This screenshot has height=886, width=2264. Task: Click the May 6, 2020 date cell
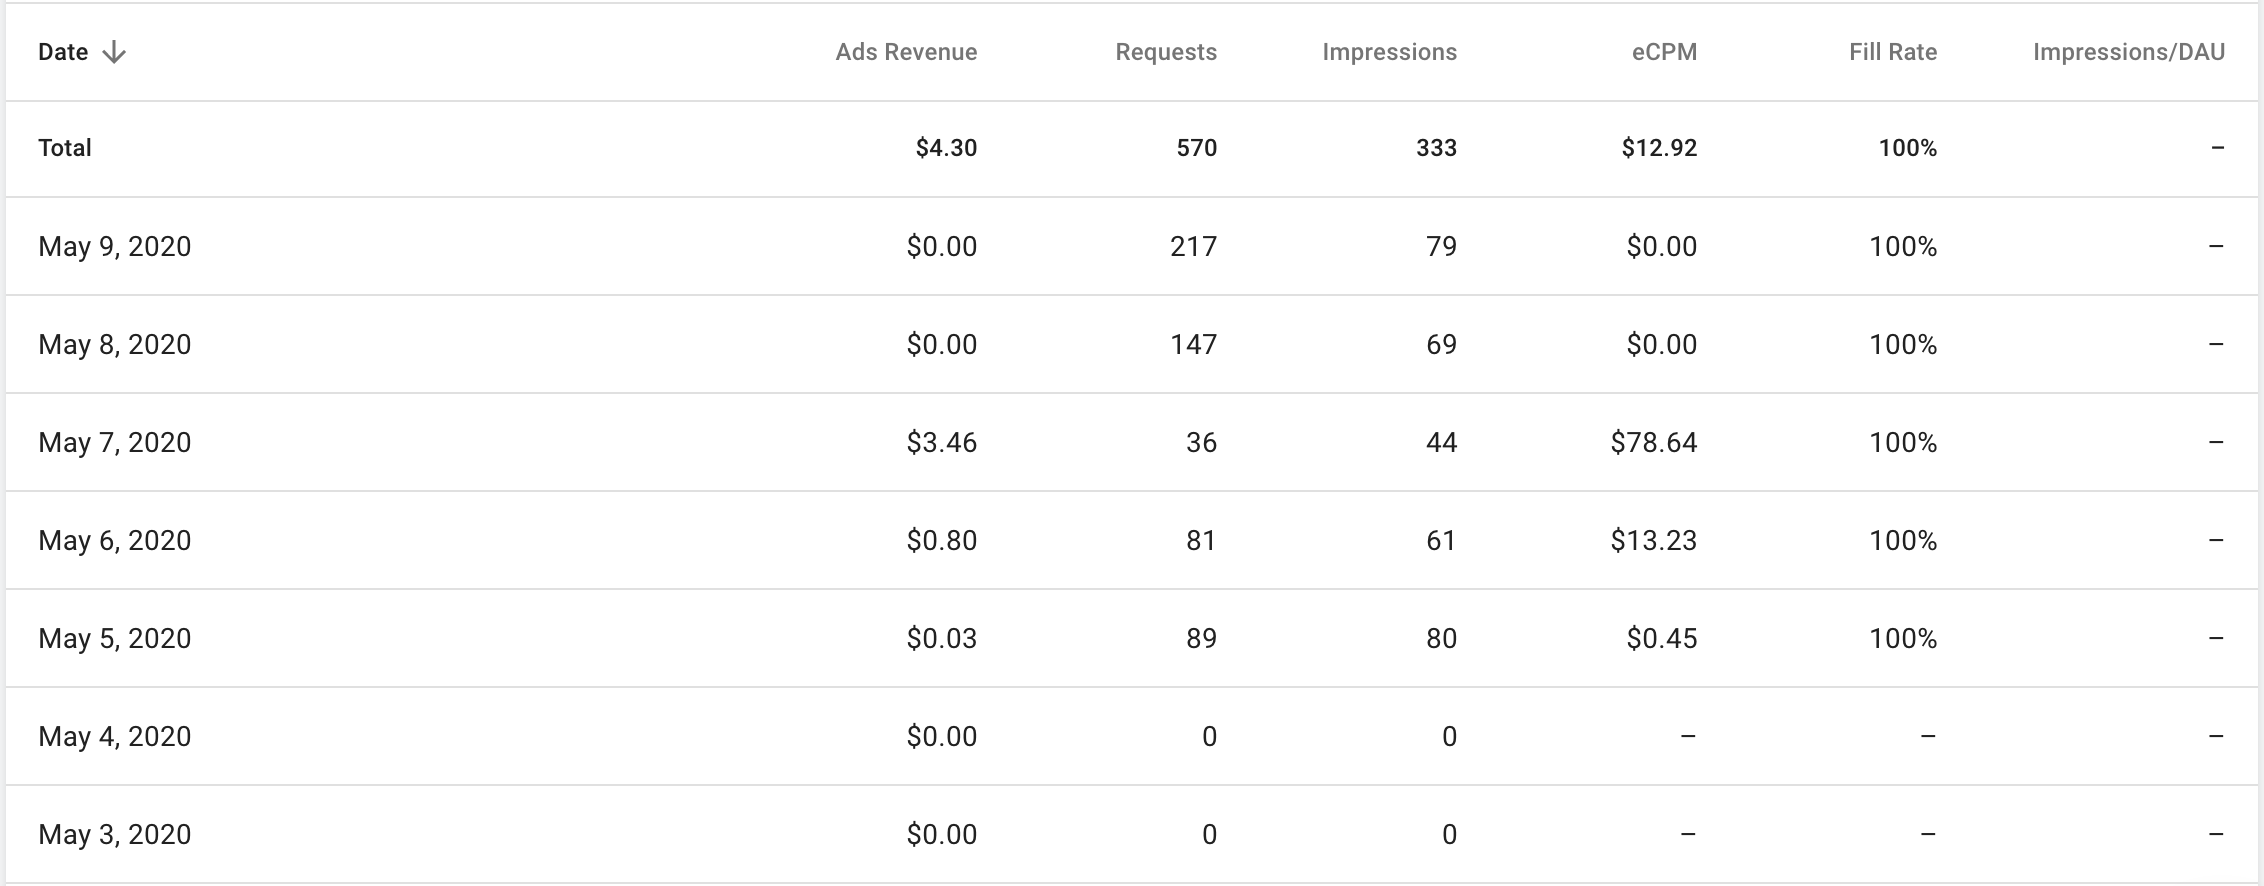(114, 541)
